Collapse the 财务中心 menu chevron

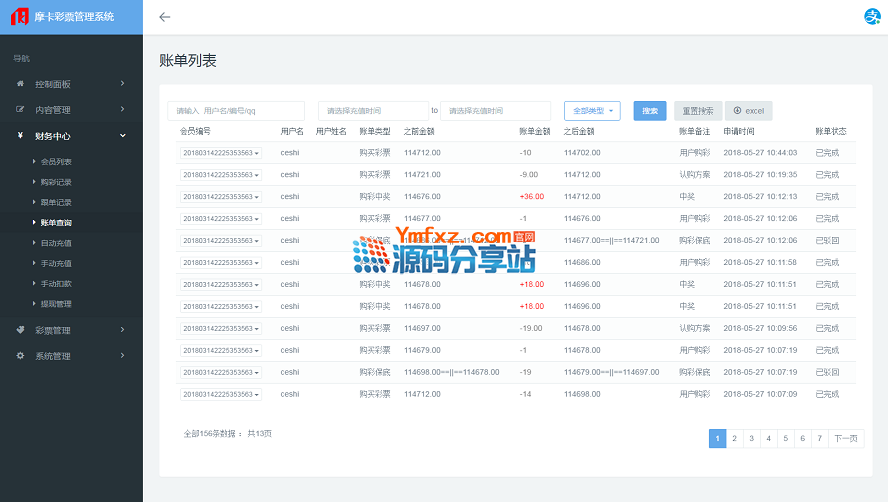(x=123, y=136)
